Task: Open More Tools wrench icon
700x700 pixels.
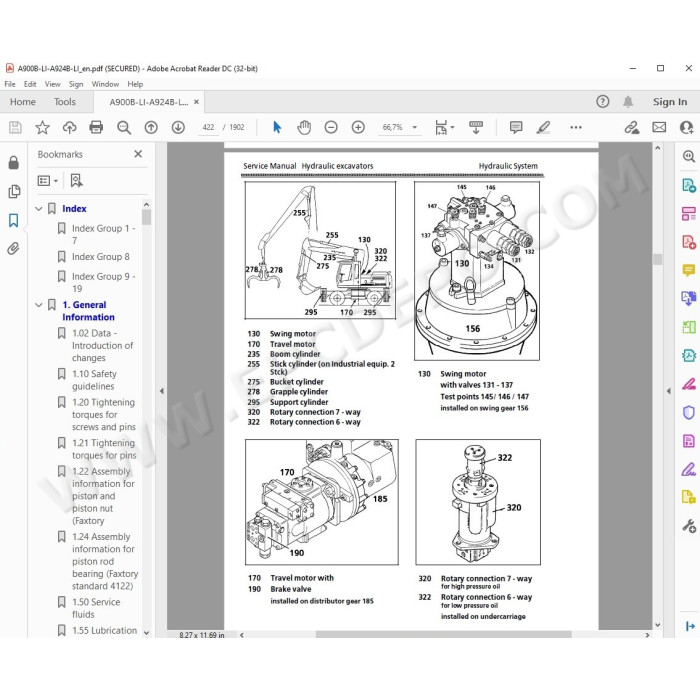Action: tap(689, 526)
